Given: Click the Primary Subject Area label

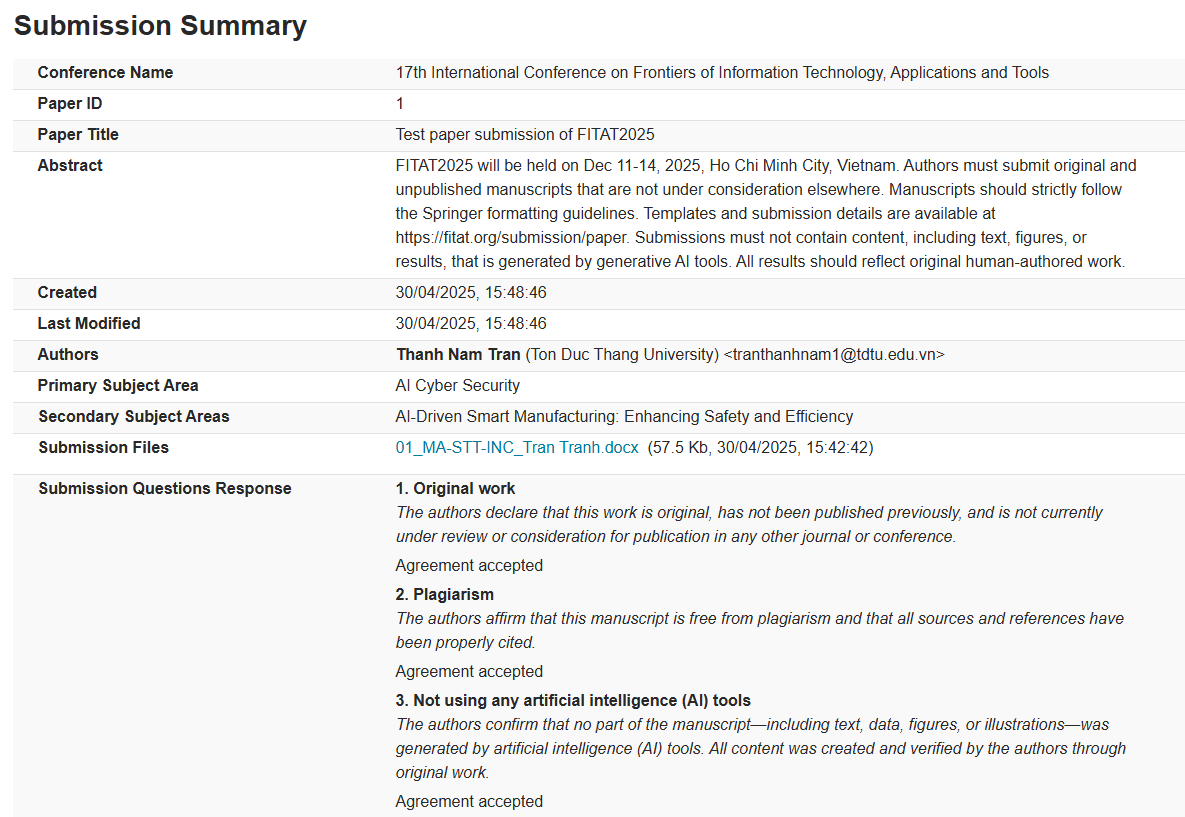Looking at the screenshot, I should point(118,385).
